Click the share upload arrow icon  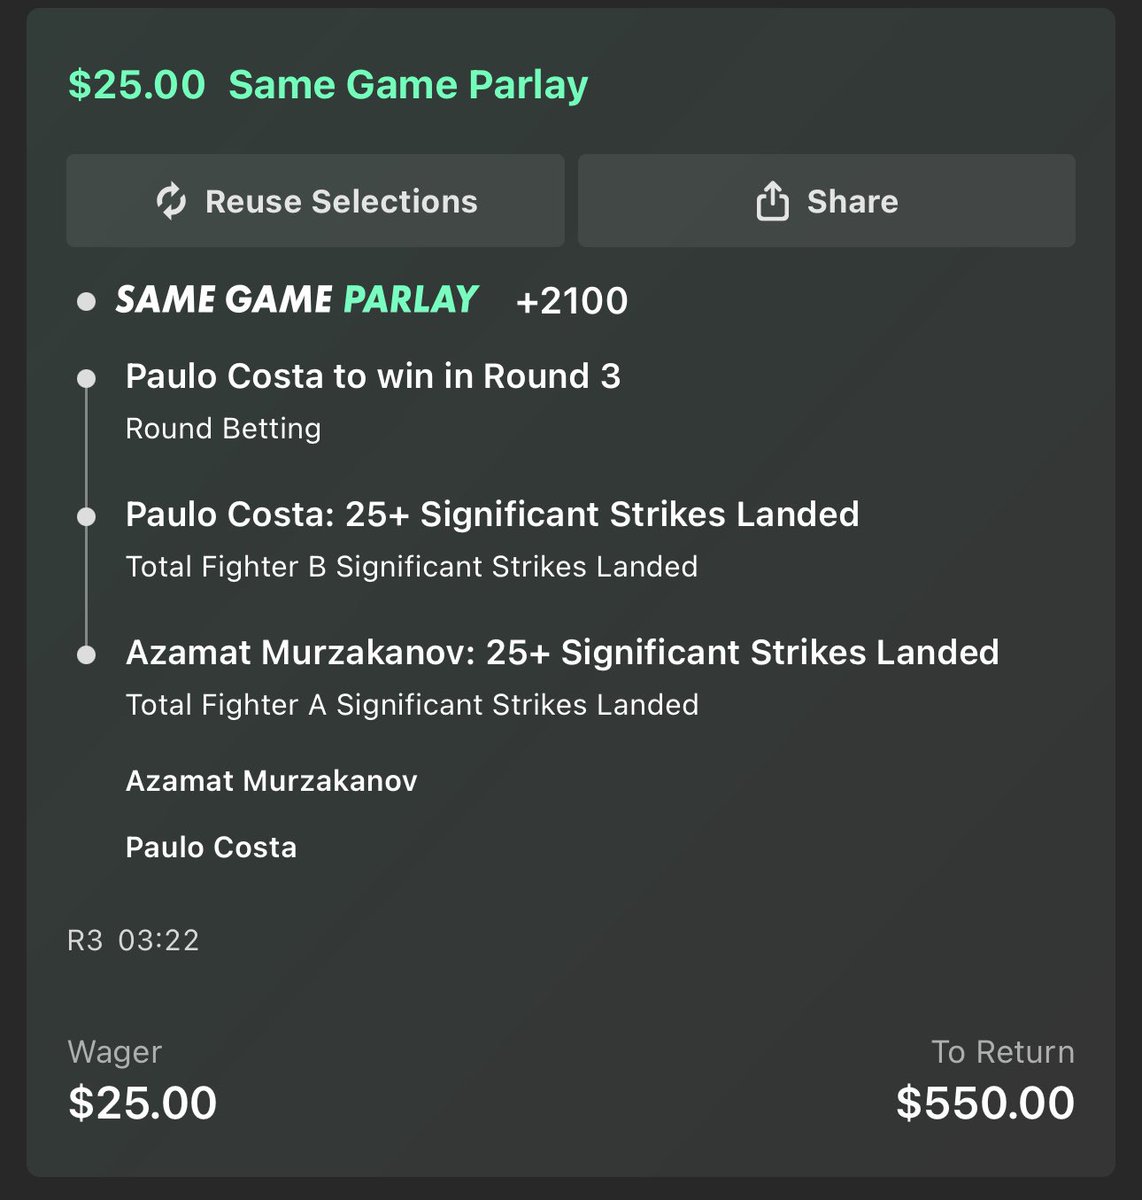click(x=772, y=201)
